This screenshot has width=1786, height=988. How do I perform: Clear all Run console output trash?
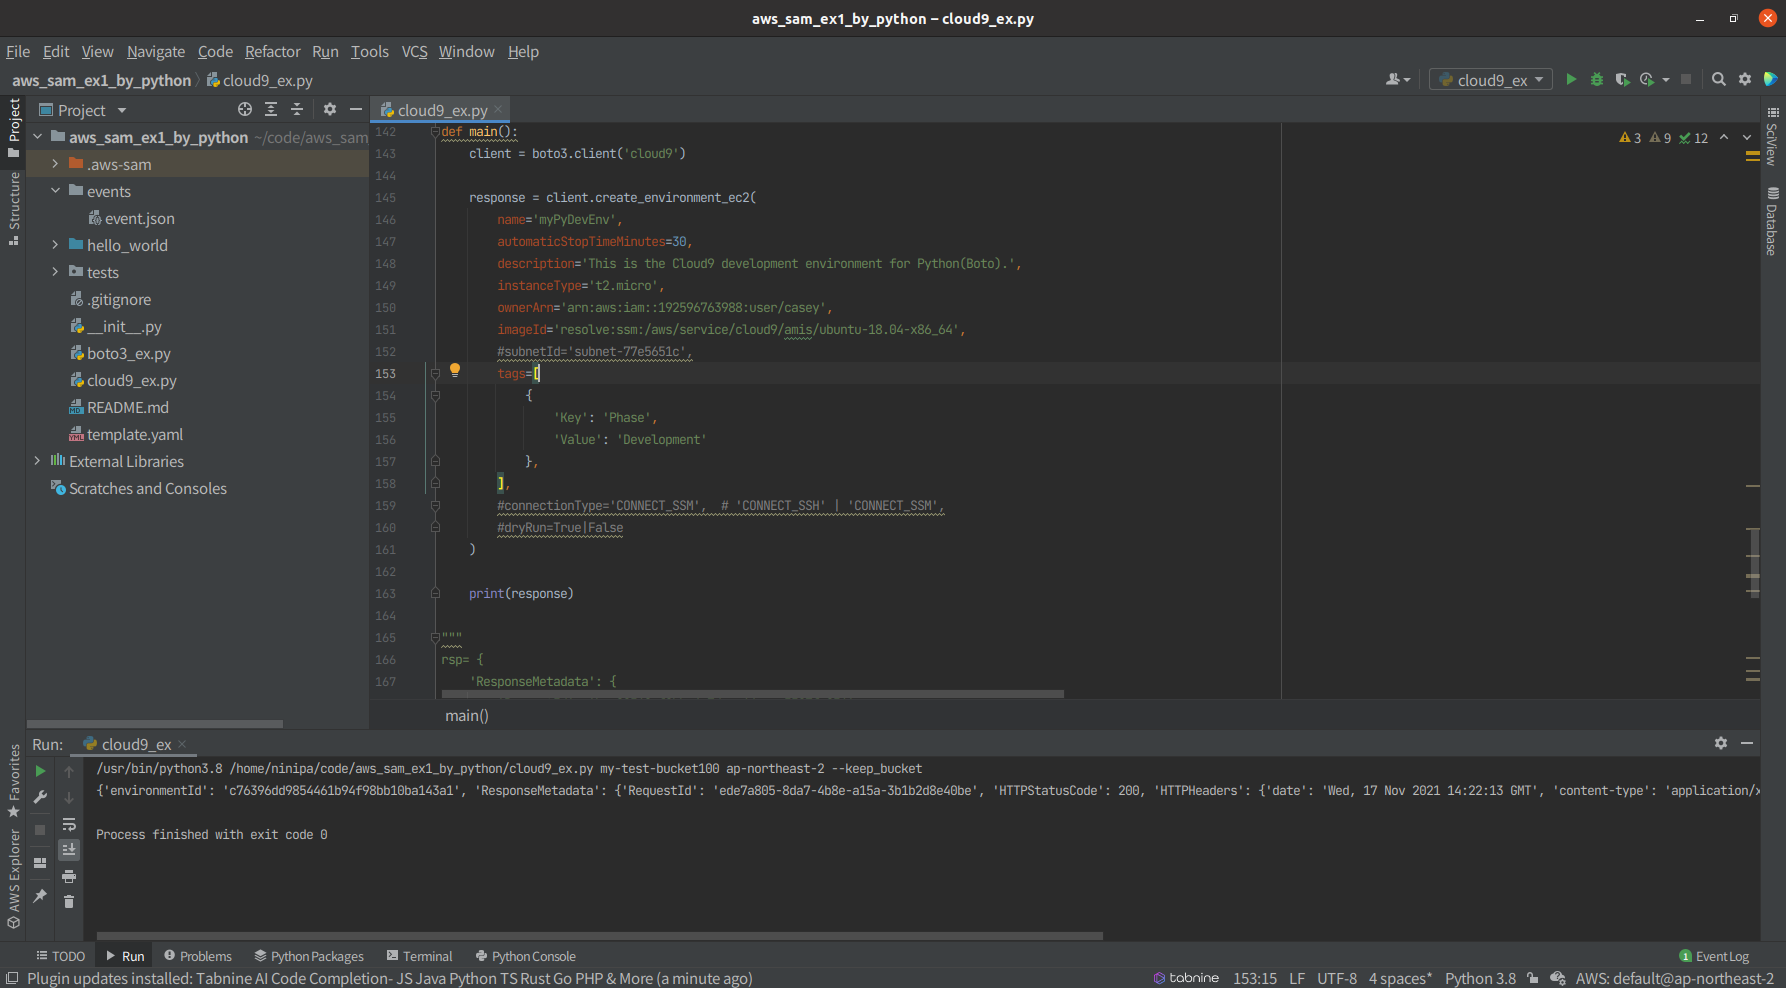69,902
